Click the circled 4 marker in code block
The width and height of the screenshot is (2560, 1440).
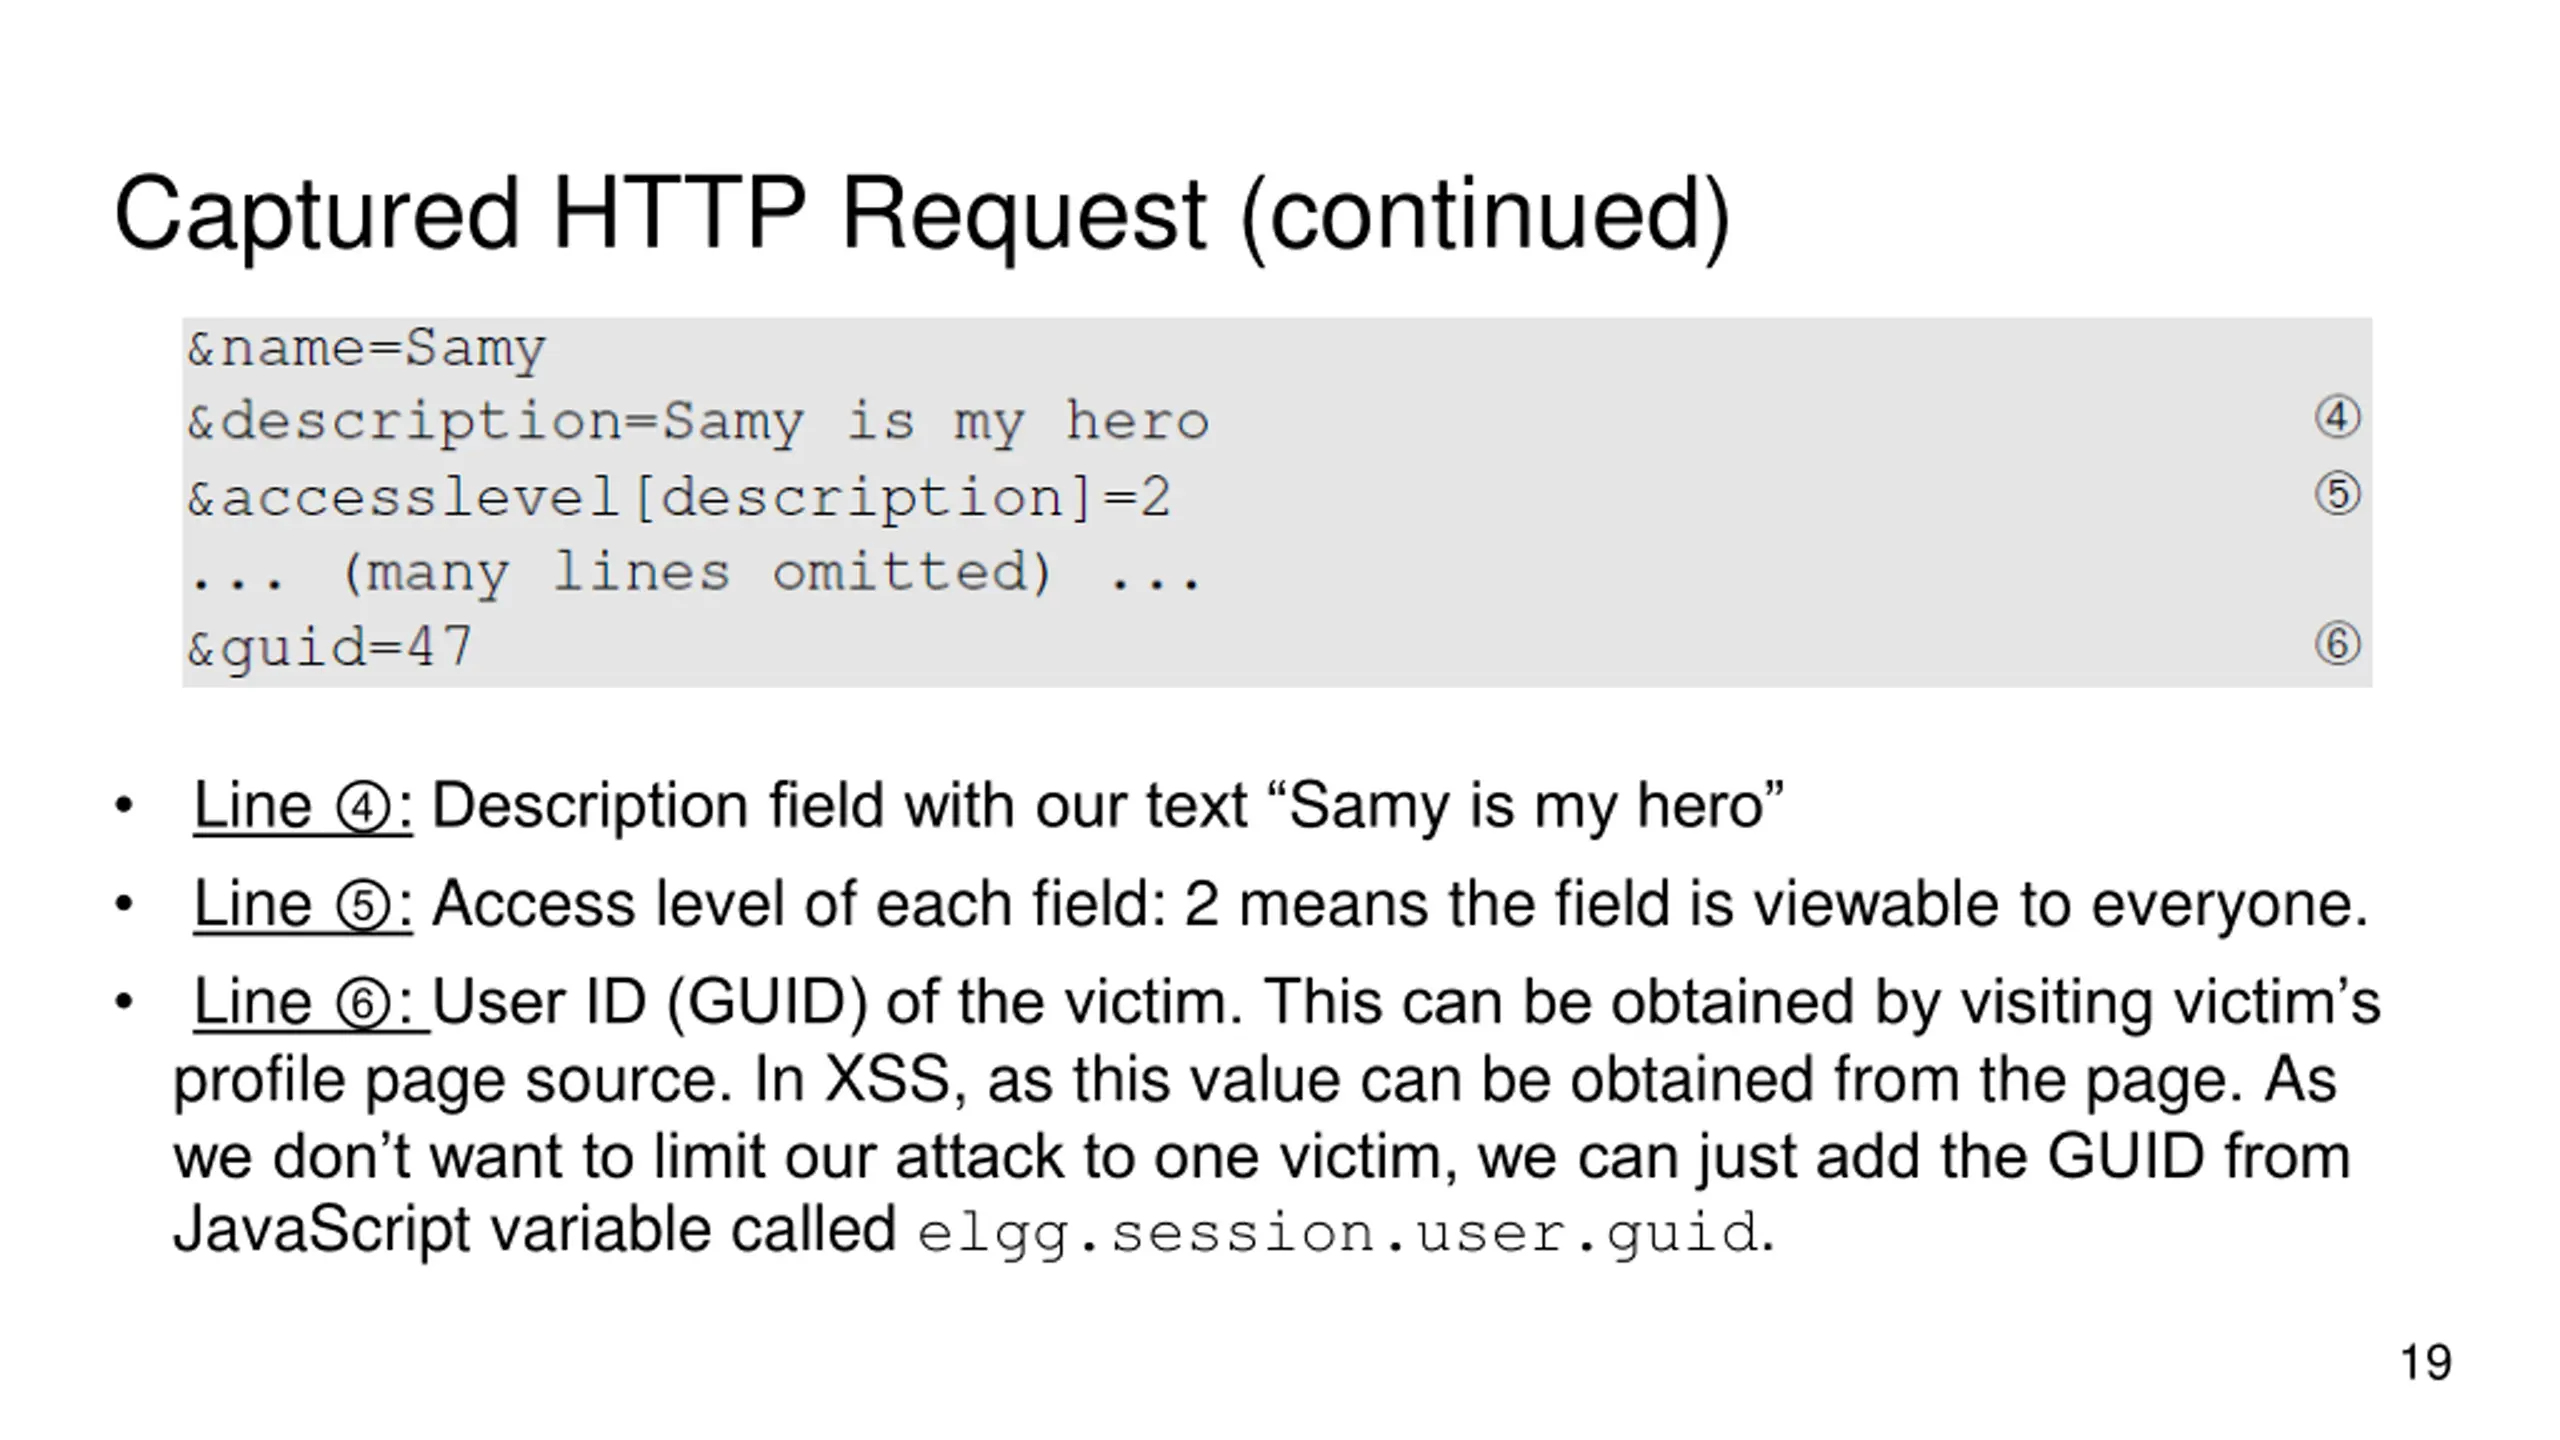click(2337, 417)
